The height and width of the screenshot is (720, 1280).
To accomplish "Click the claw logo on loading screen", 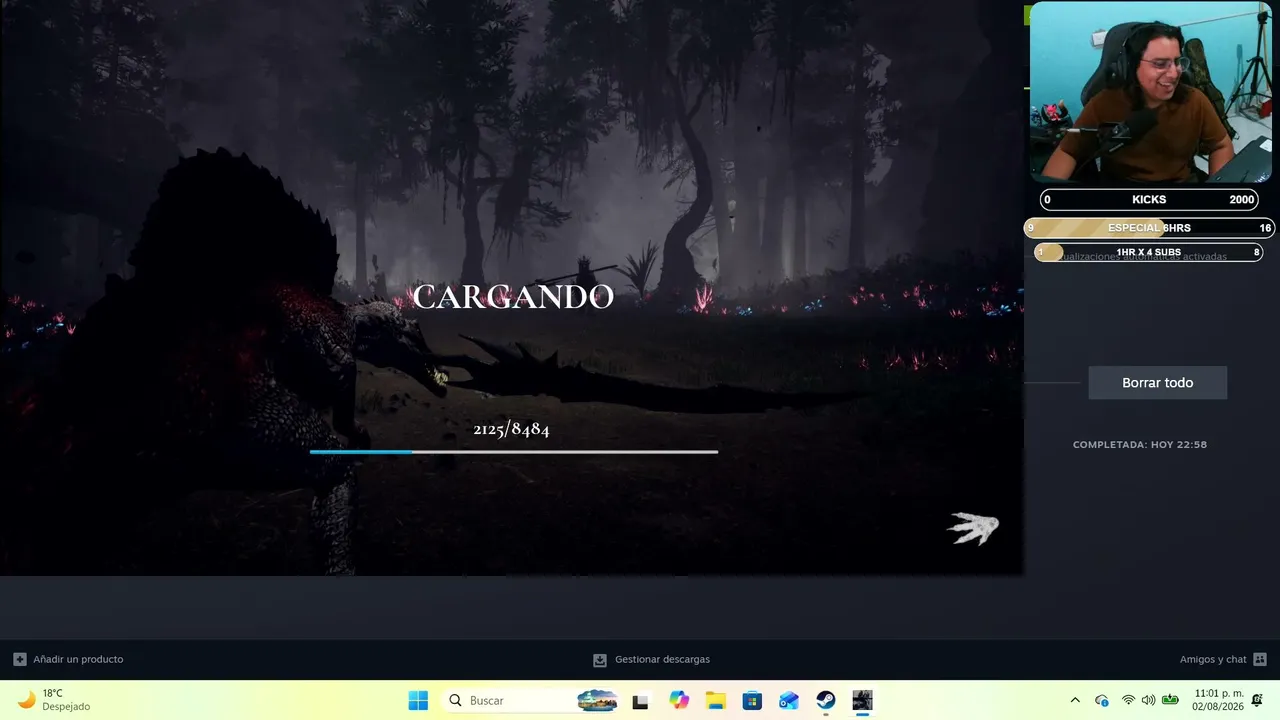I will [x=973, y=529].
